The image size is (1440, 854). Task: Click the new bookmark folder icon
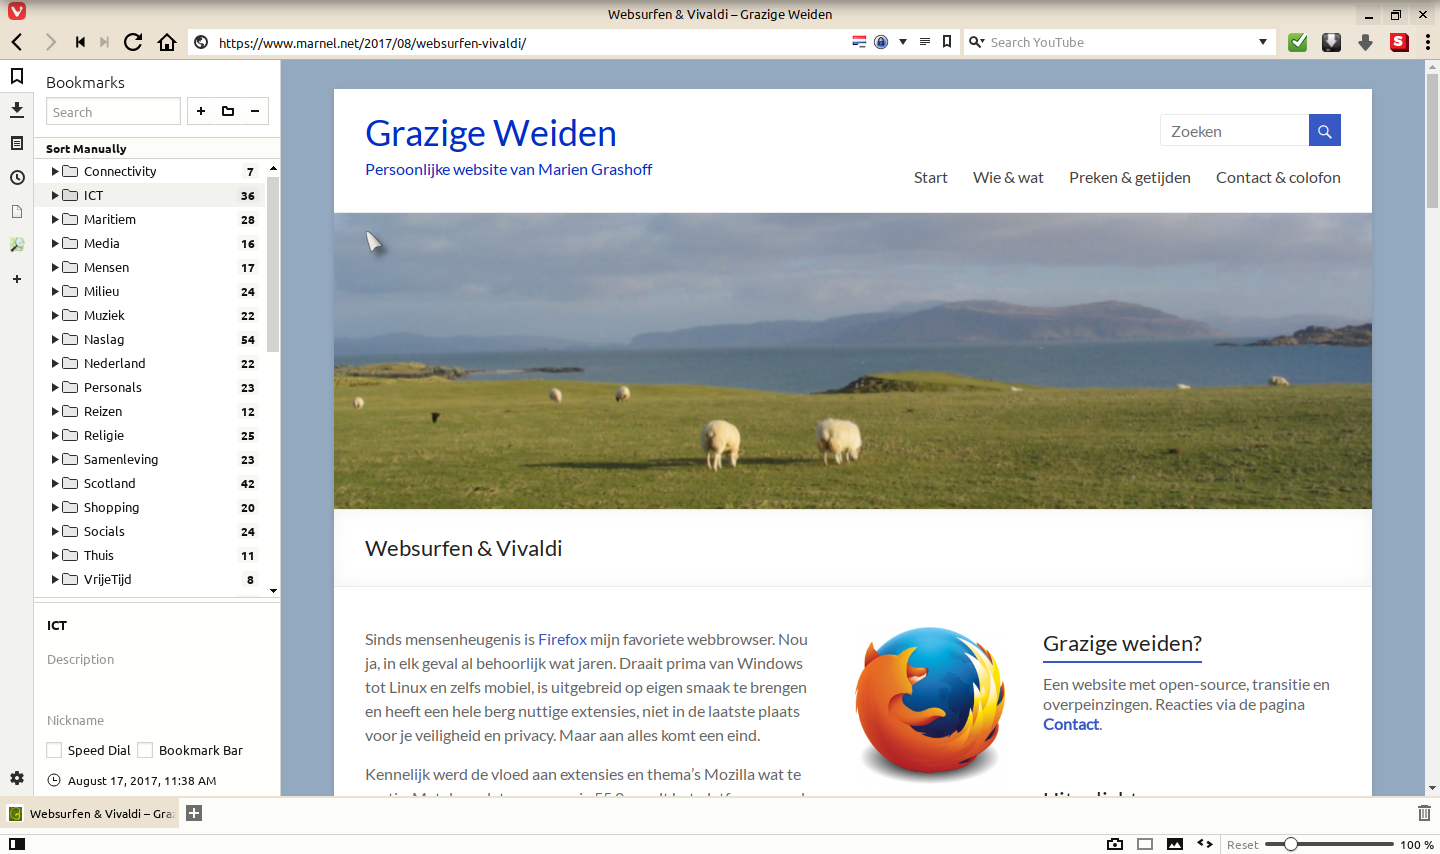coord(228,111)
